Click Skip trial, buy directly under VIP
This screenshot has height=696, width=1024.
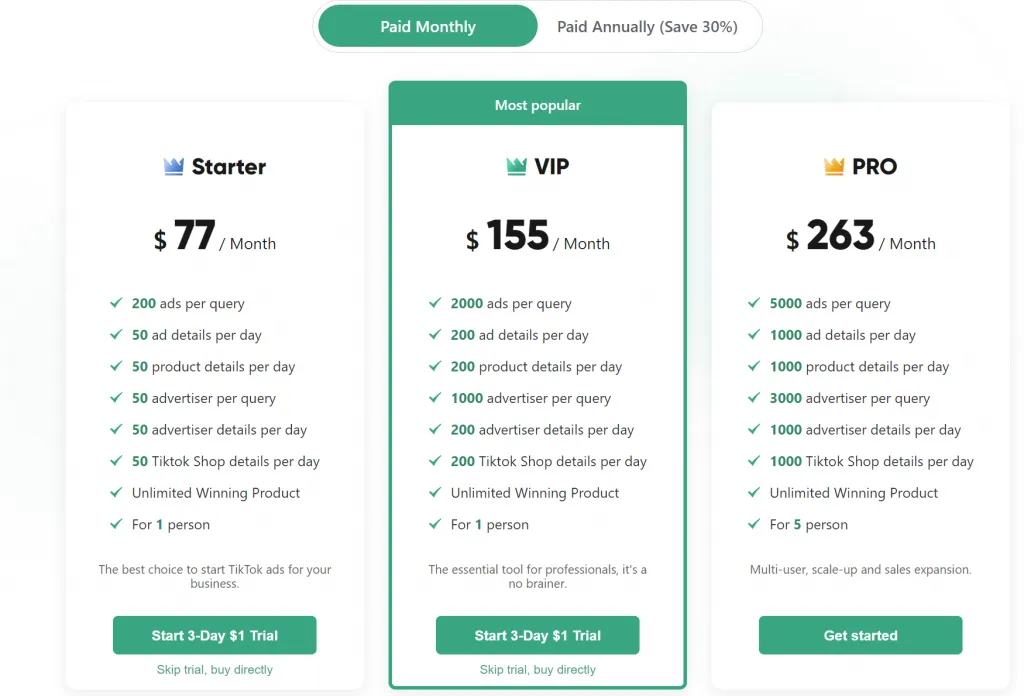[537, 670]
